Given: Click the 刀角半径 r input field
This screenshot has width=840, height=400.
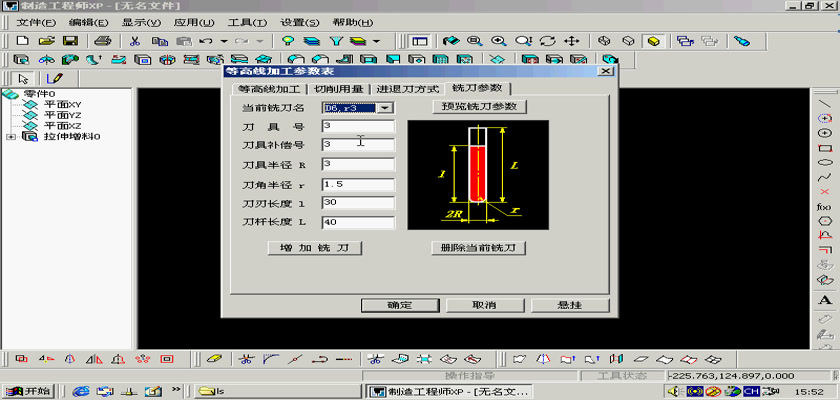Looking at the screenshot, I should (358, 184).
